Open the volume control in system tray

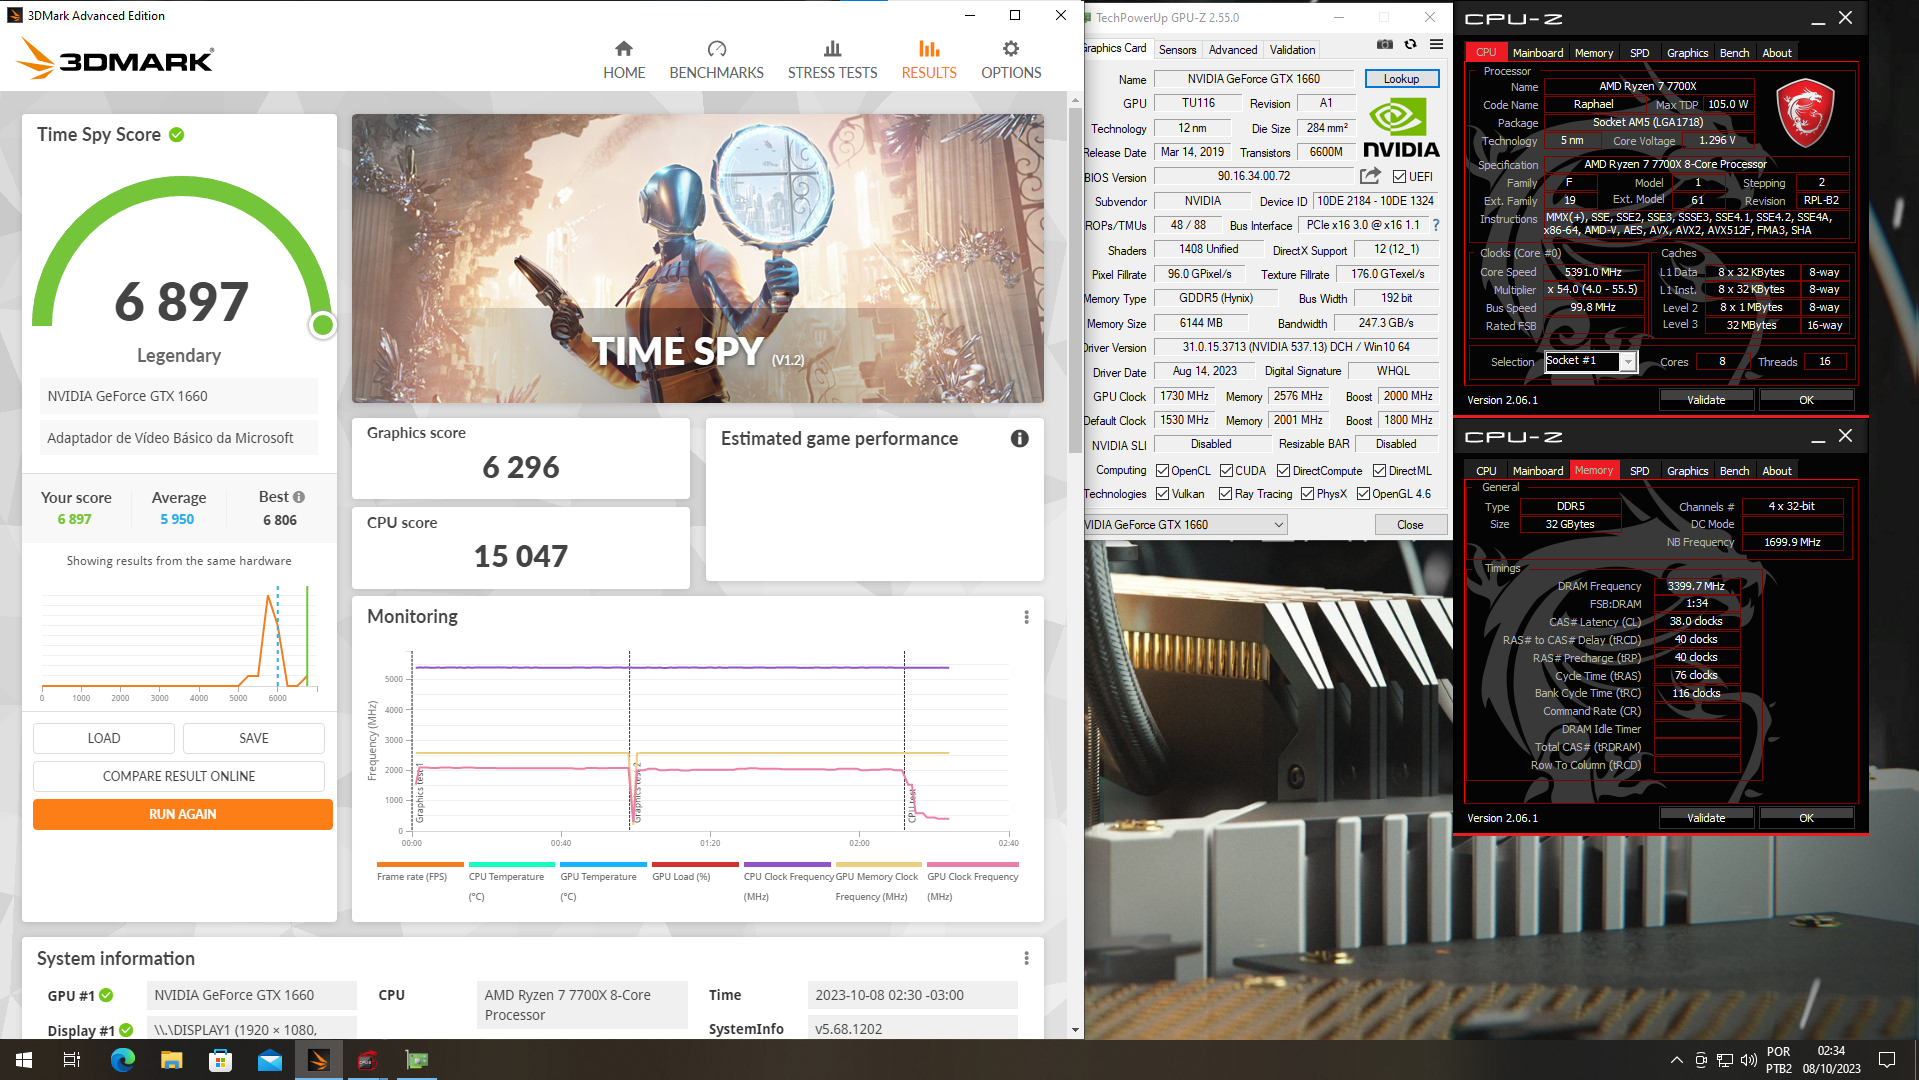[1748, 1060]
